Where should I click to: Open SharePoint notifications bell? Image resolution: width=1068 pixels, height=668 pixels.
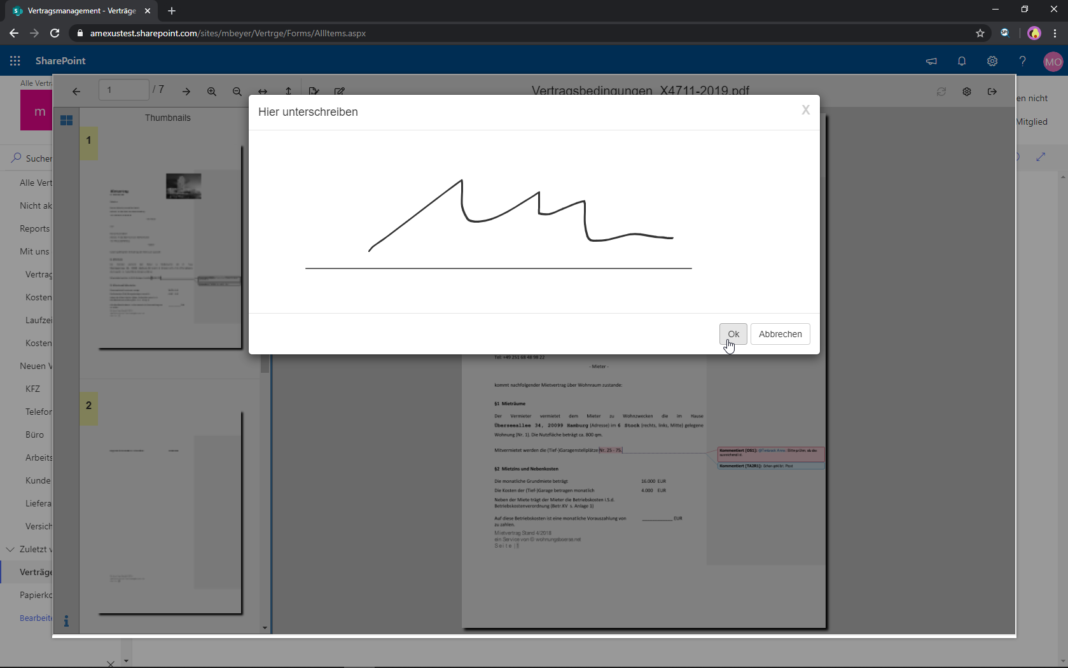pos(961,60)
